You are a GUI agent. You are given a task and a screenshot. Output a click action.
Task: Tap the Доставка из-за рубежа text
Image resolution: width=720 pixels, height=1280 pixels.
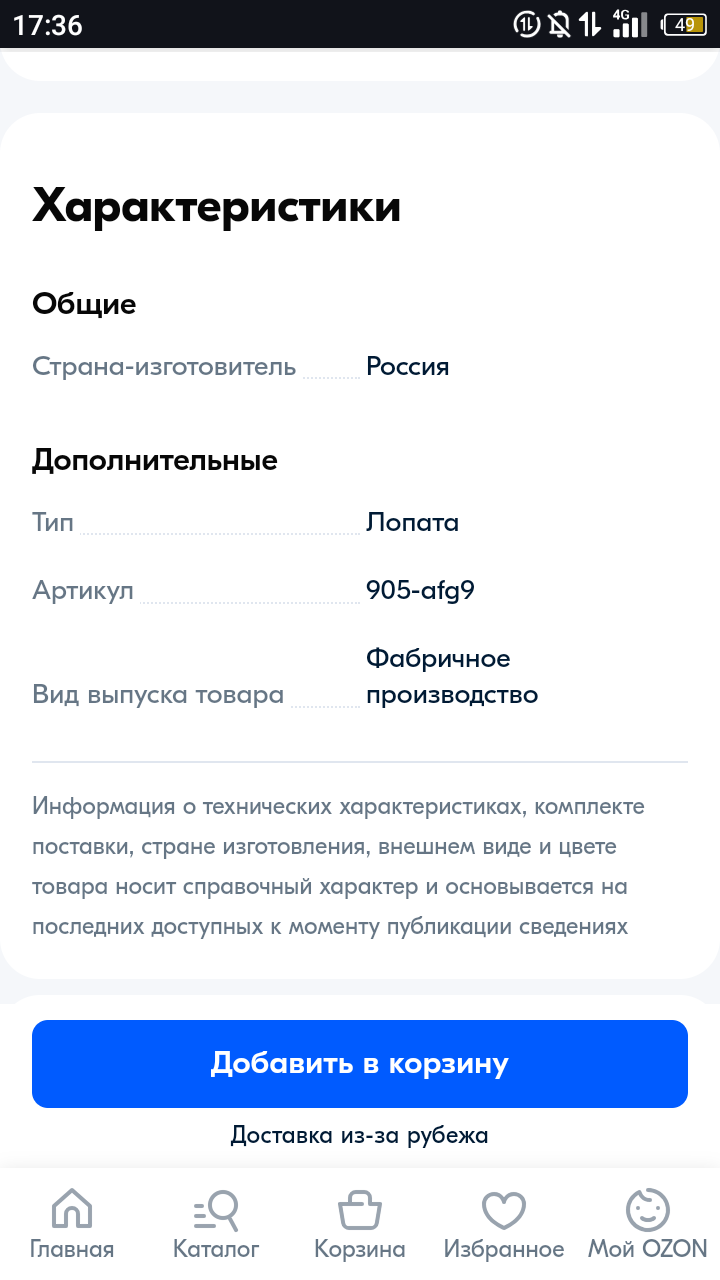click(360, 1135)
